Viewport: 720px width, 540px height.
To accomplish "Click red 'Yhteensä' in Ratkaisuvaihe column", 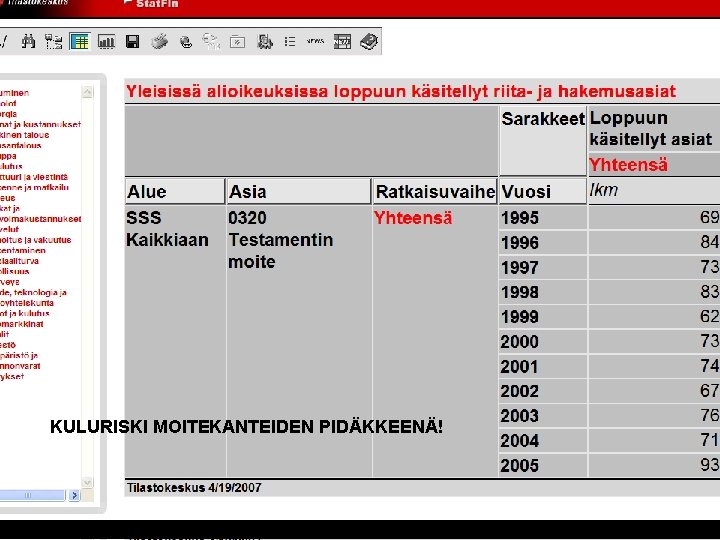I will [x=413, y=218].
